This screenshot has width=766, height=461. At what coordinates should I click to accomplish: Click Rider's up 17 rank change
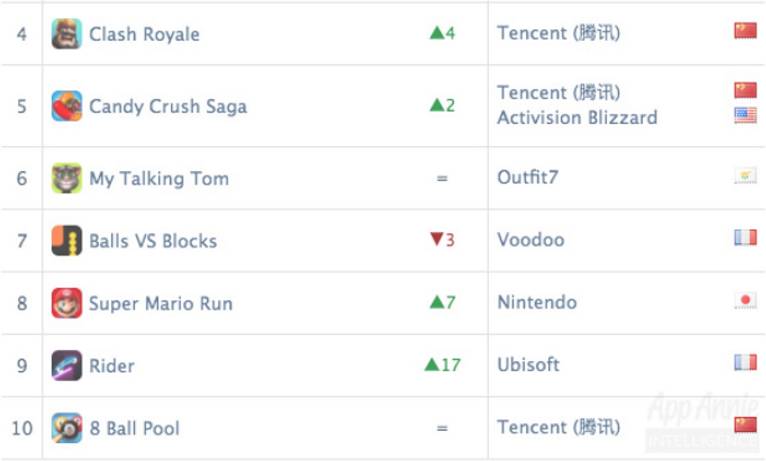[442, 365]
